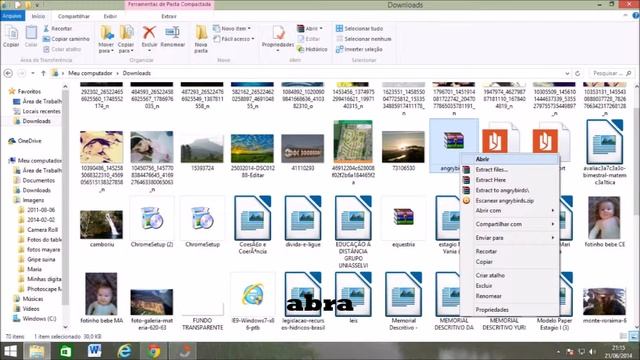Switch to the Exibir tab
The image size is (640, 360).
[110, 16]
